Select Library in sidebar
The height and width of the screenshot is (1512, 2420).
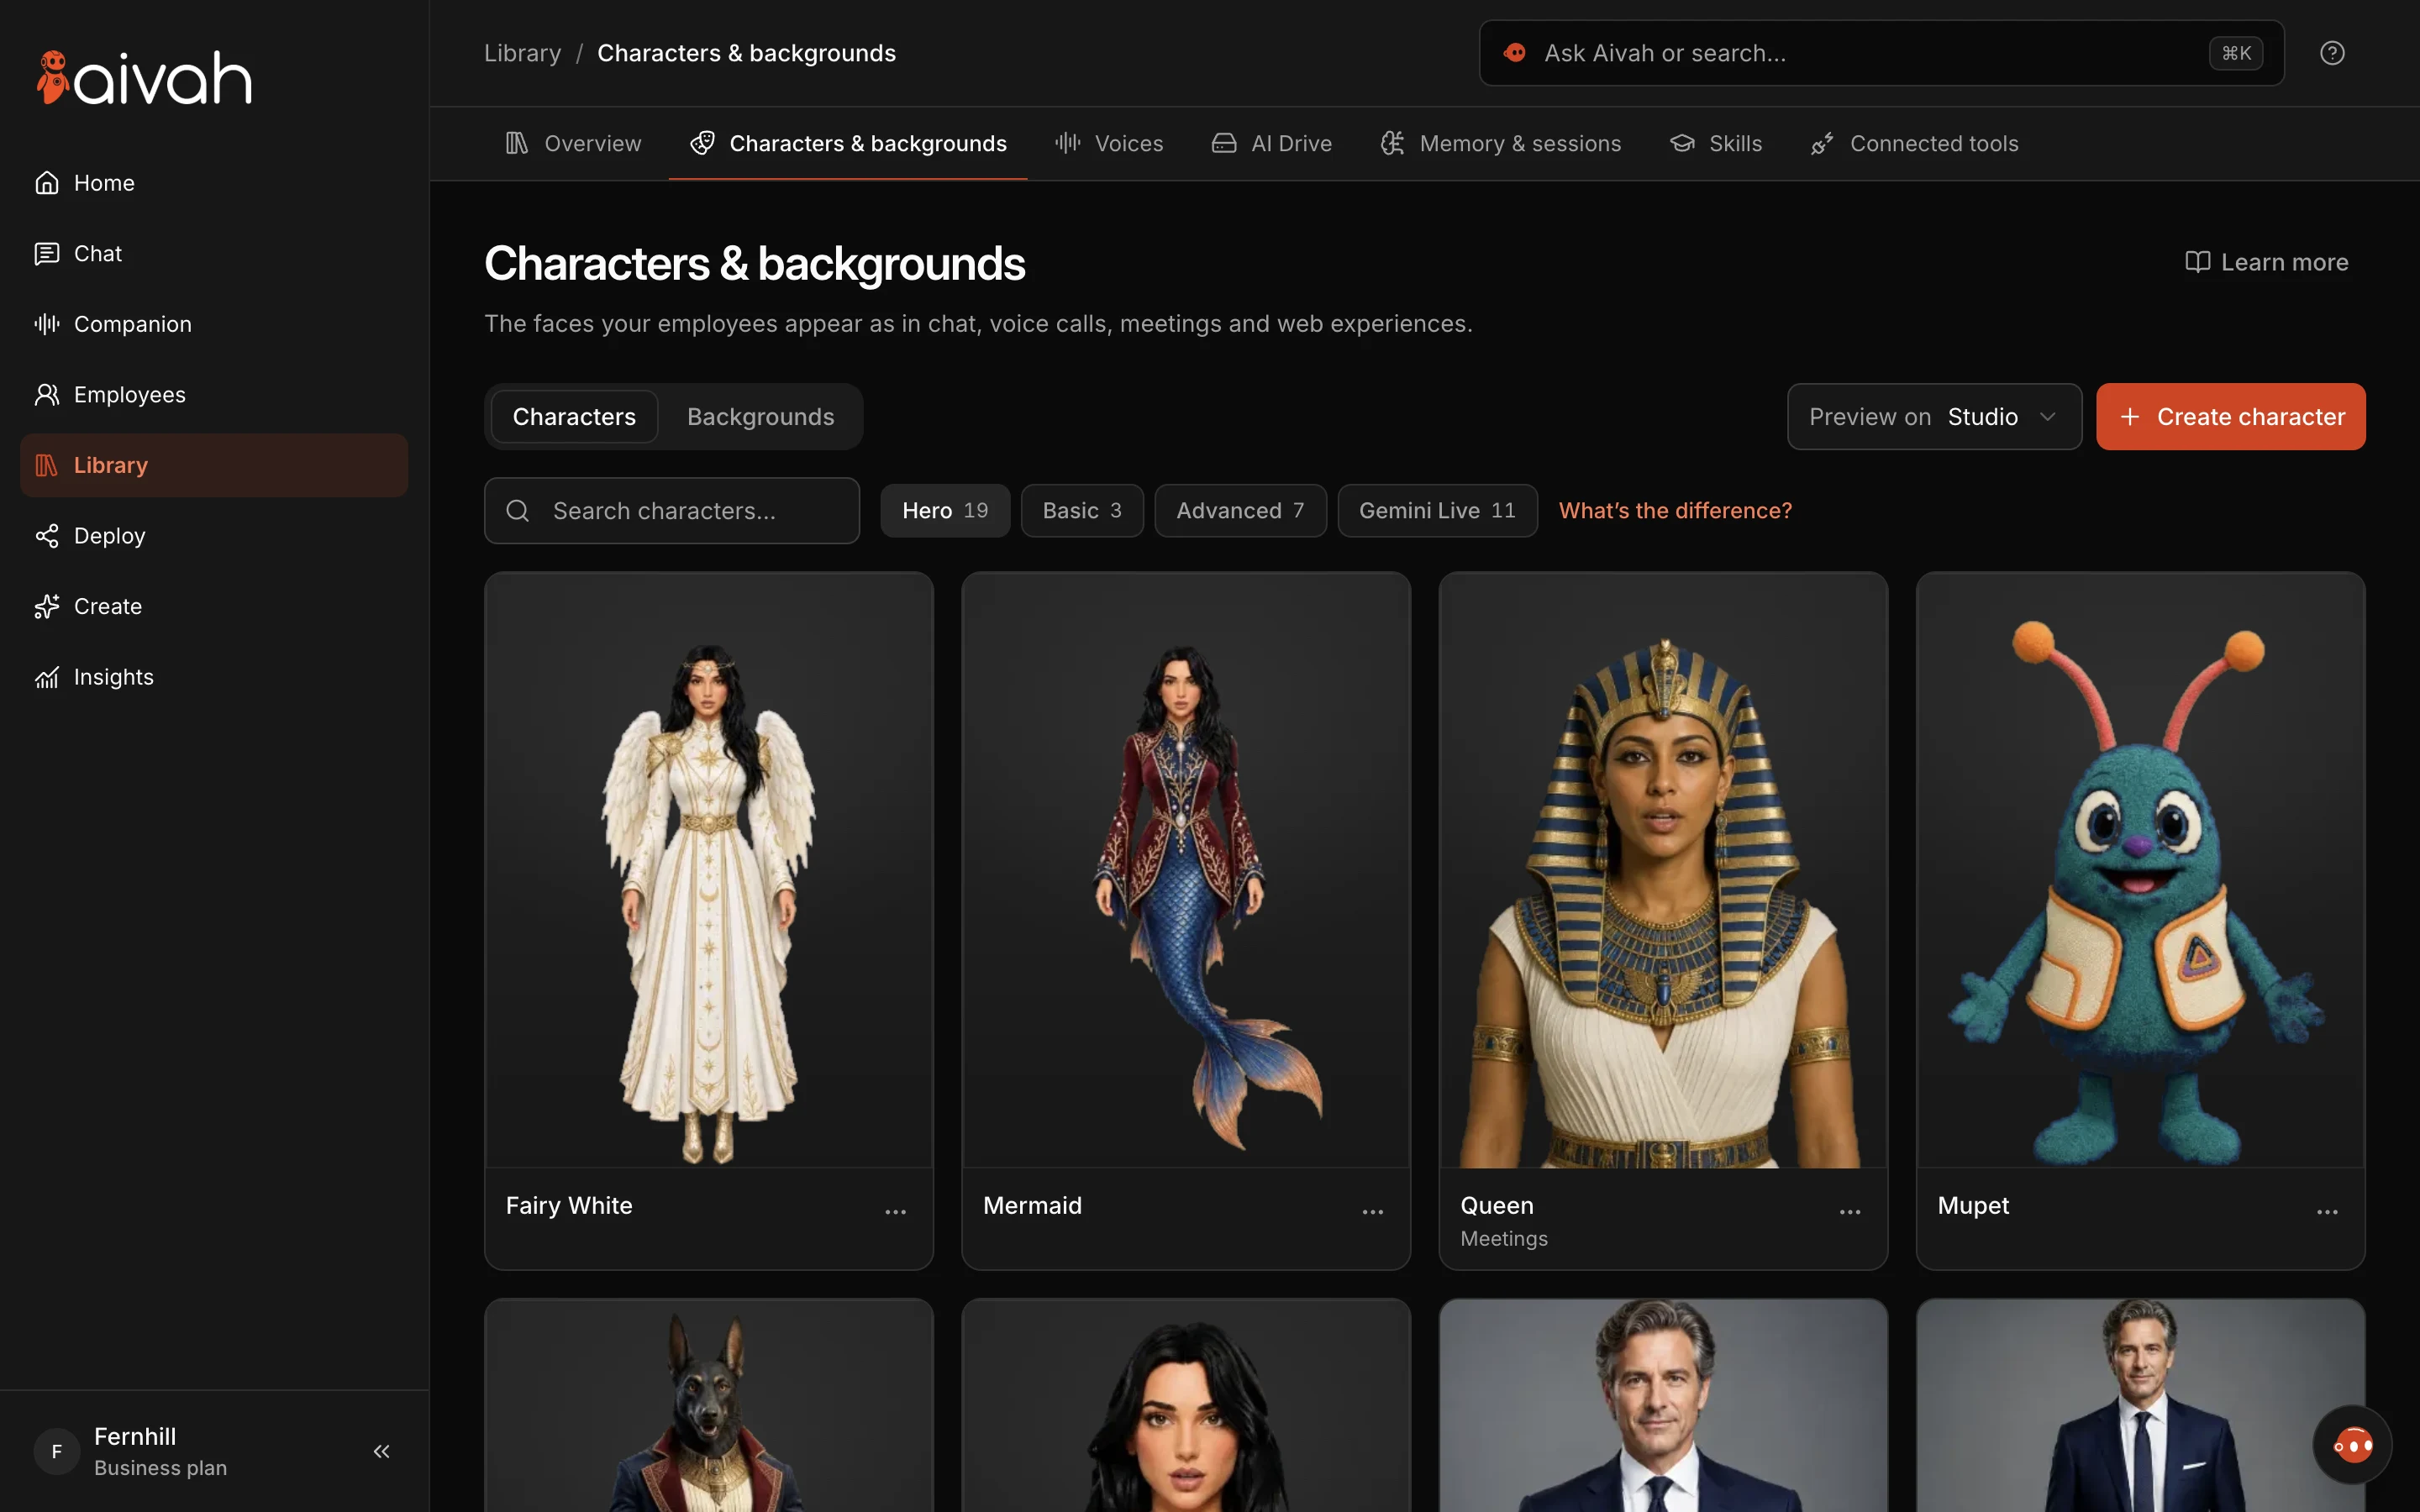tap(214, 465)
